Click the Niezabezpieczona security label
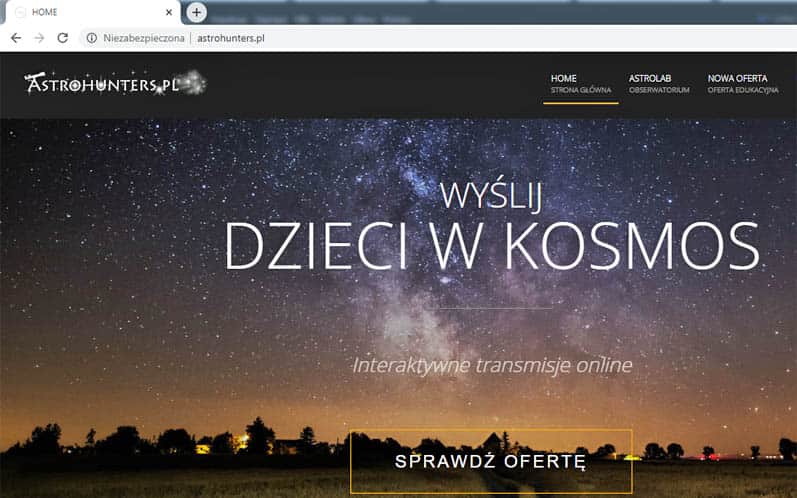 (x=143, y=38)
